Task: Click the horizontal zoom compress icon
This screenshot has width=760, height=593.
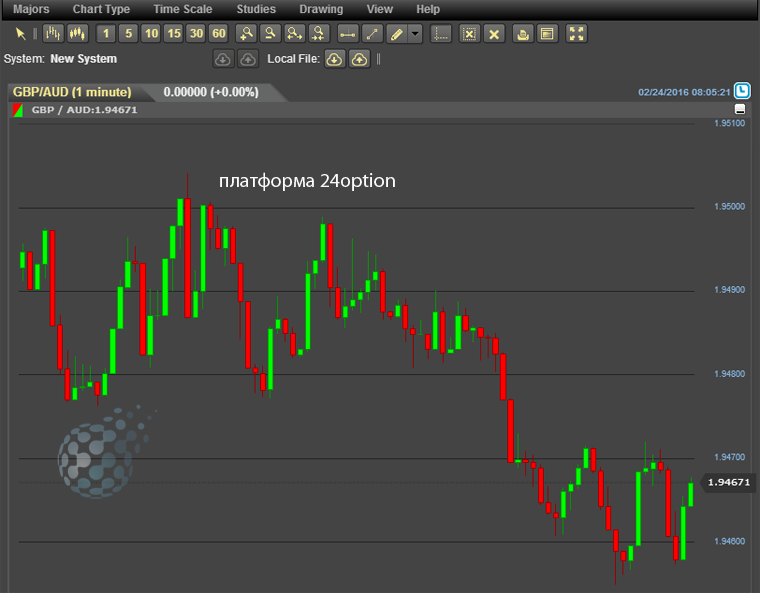Action: 318,33
